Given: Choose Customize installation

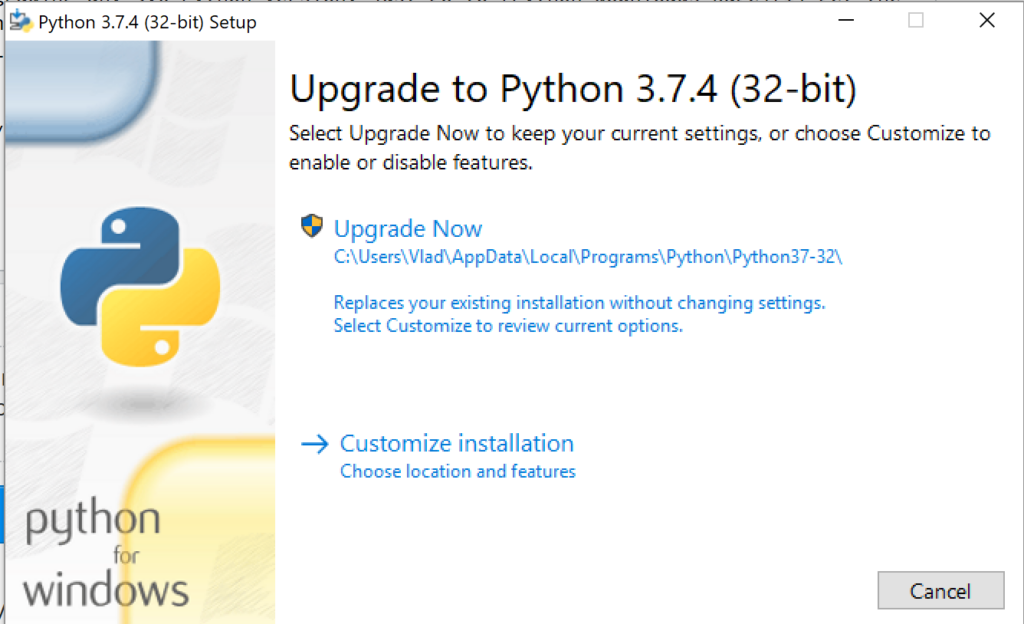Looking at the screenshot, I should click(x=457, y=443).
